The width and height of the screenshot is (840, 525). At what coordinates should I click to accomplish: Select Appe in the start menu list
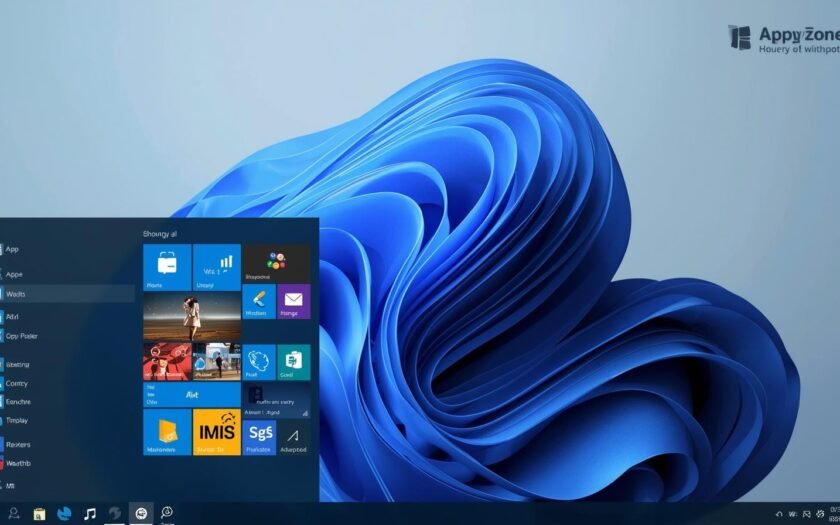[14, 274]
